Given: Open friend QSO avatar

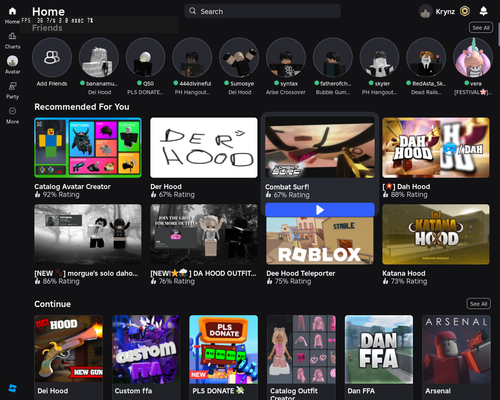Looking at the screenshot, I should (145, 57).
